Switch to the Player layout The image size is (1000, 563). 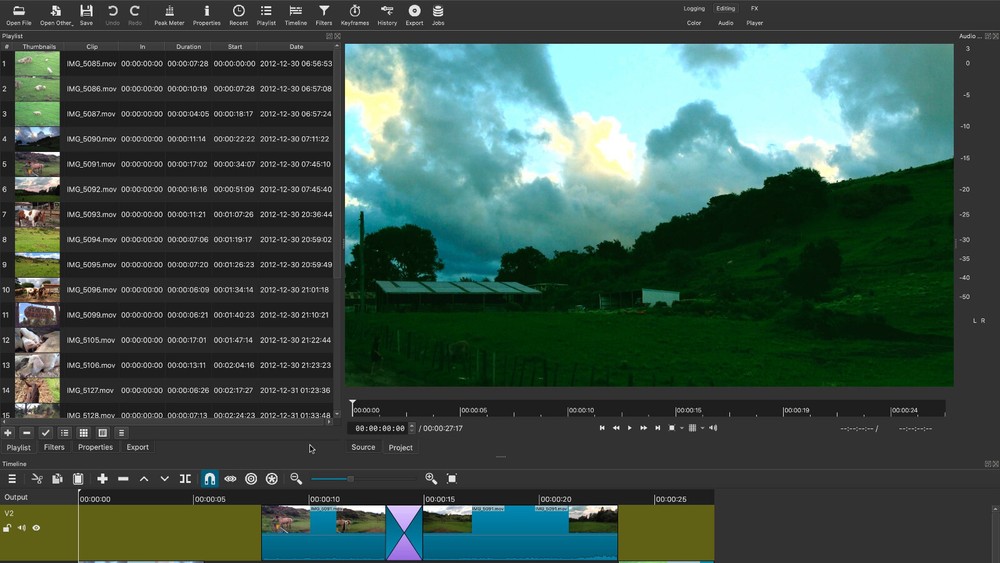[x=754, y=23]
